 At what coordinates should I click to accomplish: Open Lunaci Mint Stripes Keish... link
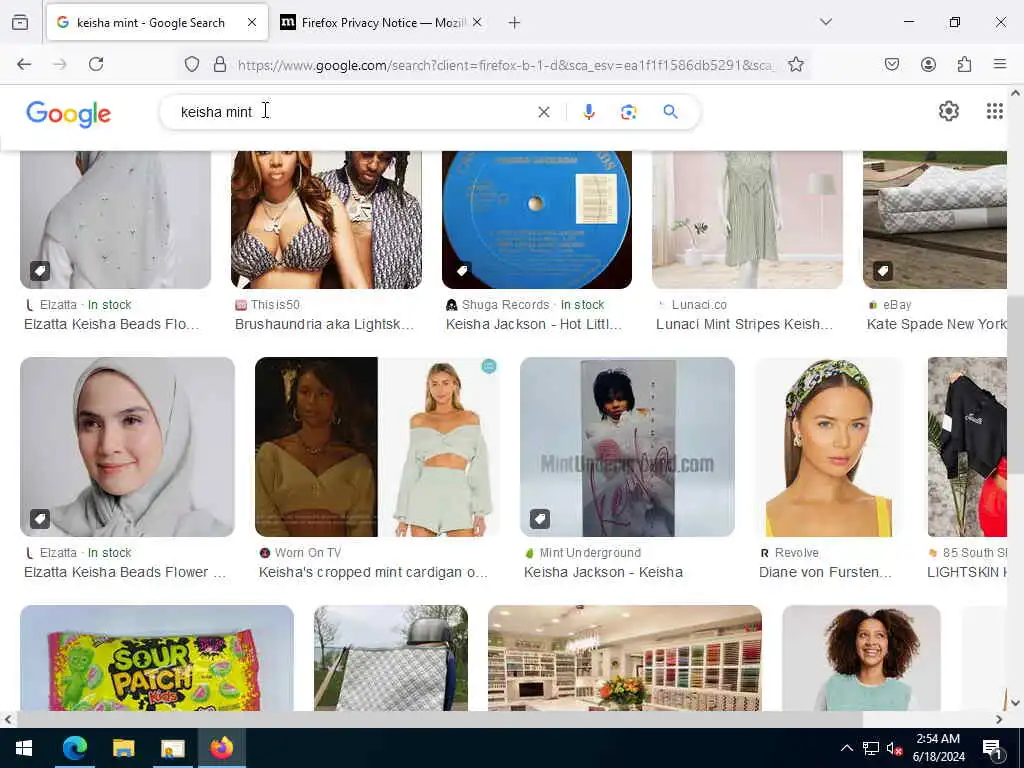pos(744,324)
